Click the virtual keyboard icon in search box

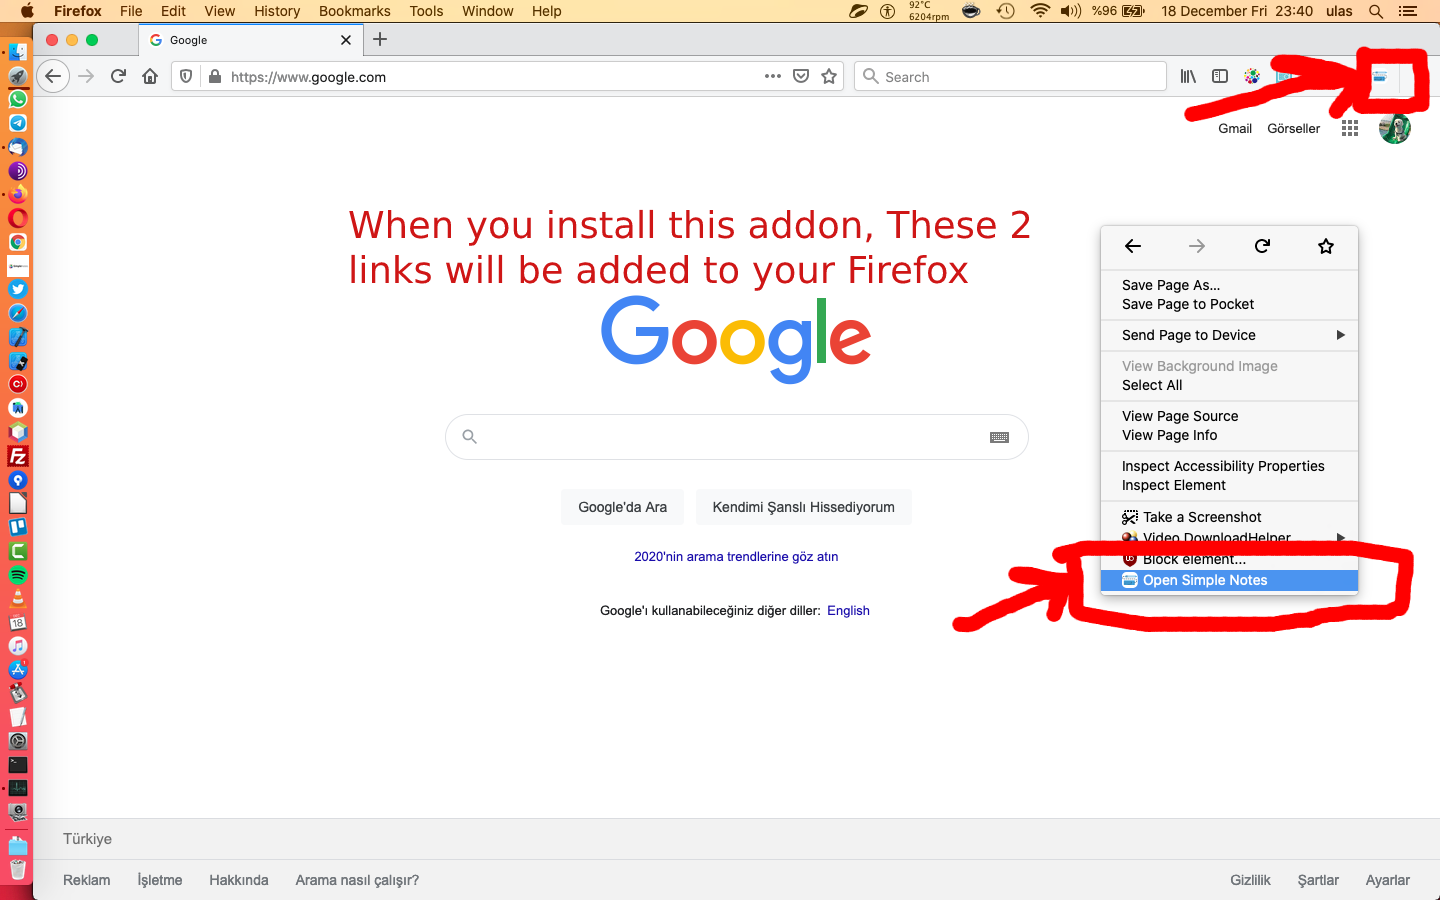[999, 437]
